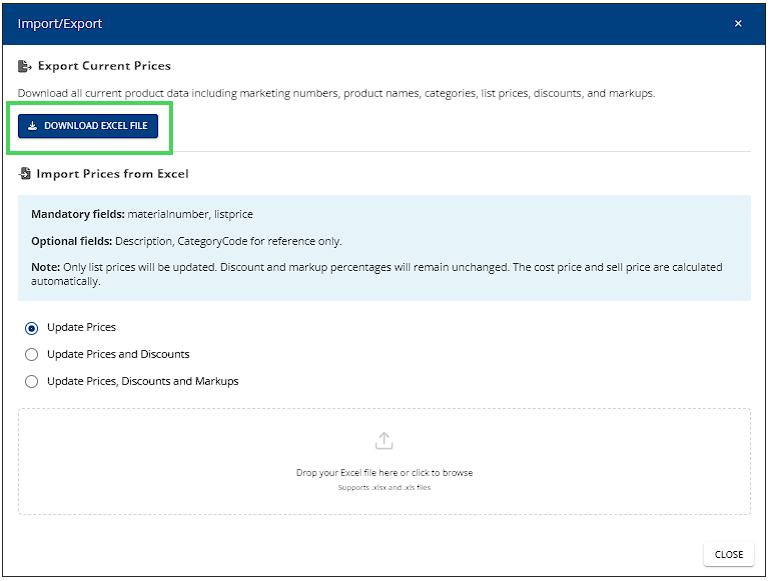Click the 'Update Prices' option label

coord(82,327)
